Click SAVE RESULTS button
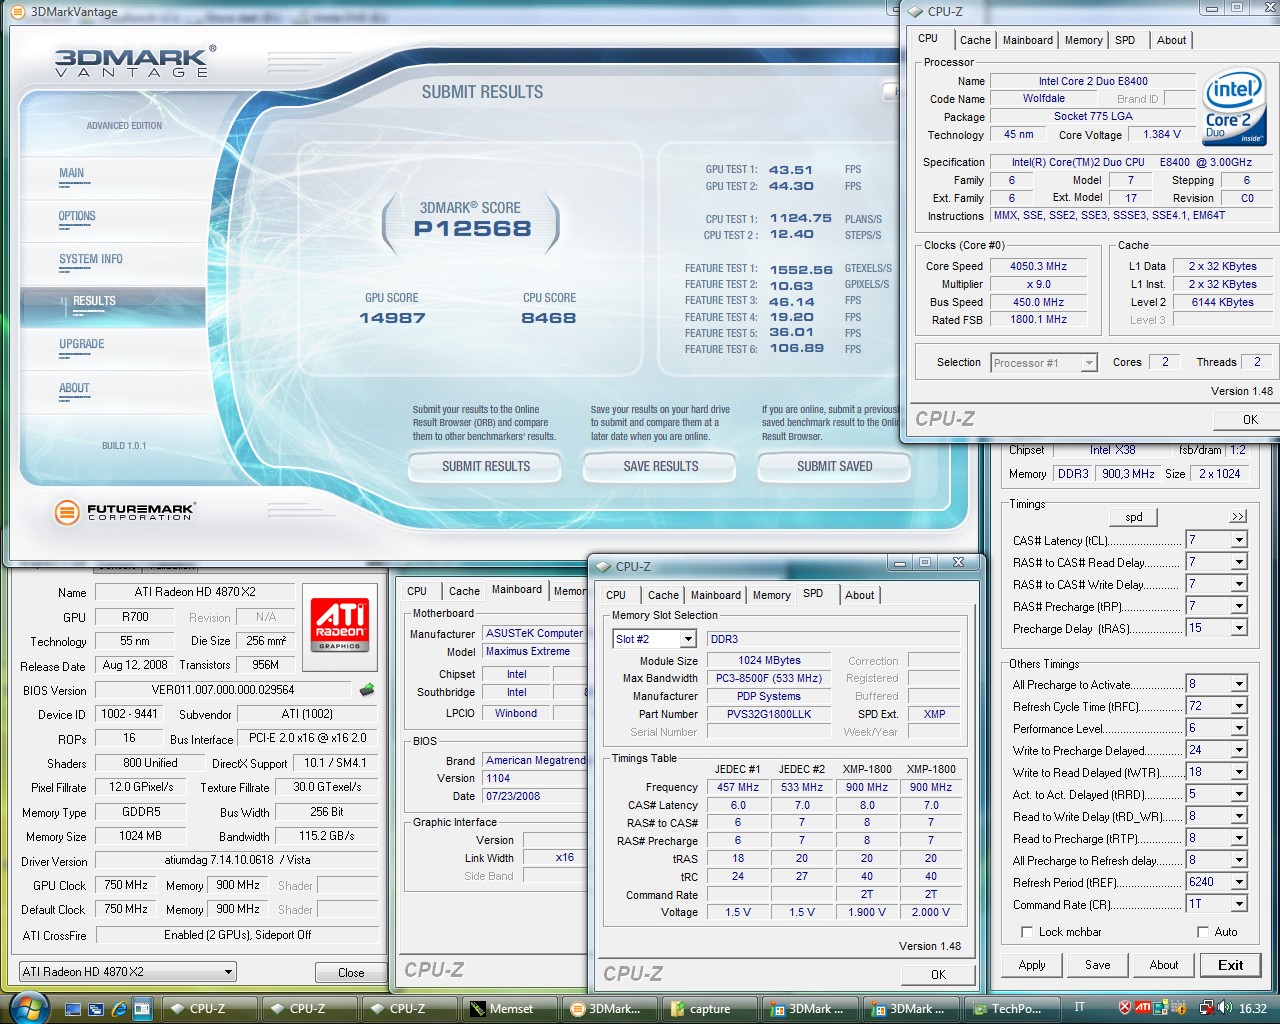Viewport: 1280px width, 1024px height. (660, 466)
